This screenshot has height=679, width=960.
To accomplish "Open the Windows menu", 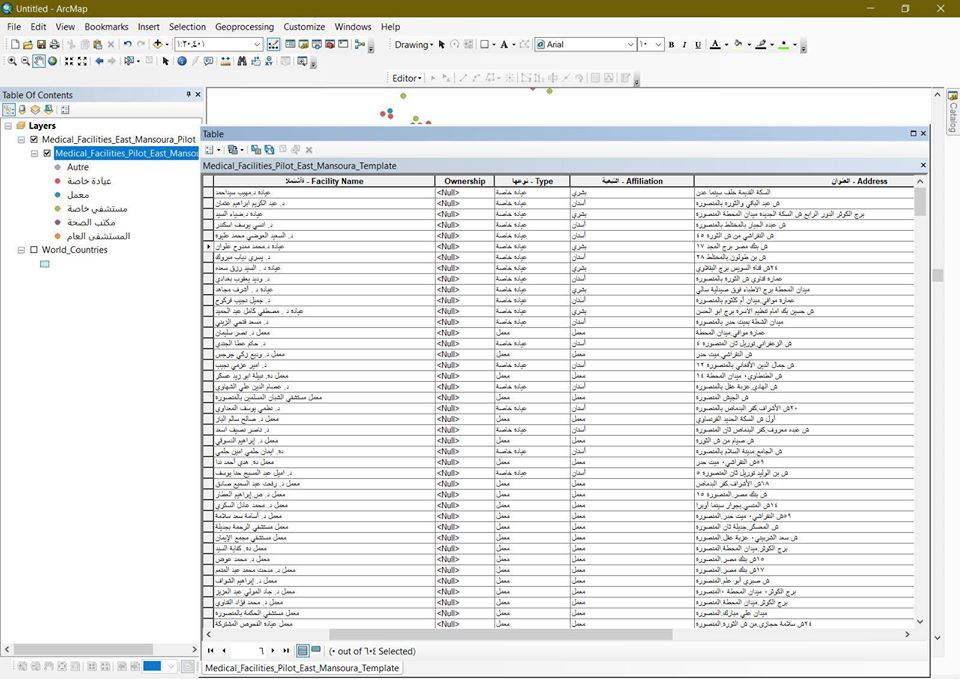I will coord(353,27).
